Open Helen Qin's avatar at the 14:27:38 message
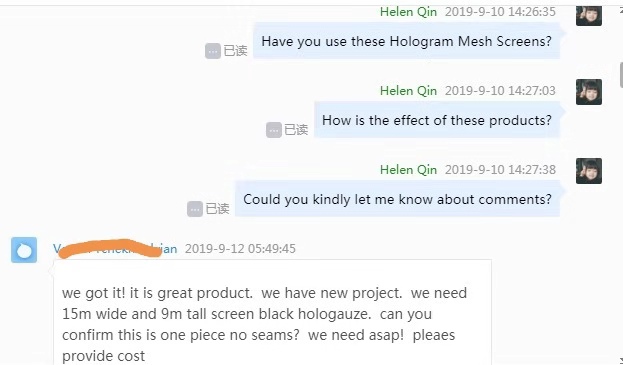This screenshot has width=623, height=365. pyautogui.click(x=589, y=171)
